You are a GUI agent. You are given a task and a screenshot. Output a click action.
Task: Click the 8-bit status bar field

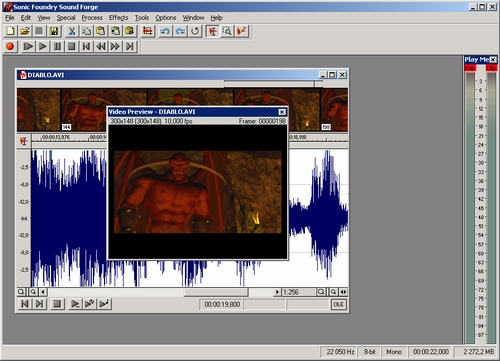(x=369, y=352)
